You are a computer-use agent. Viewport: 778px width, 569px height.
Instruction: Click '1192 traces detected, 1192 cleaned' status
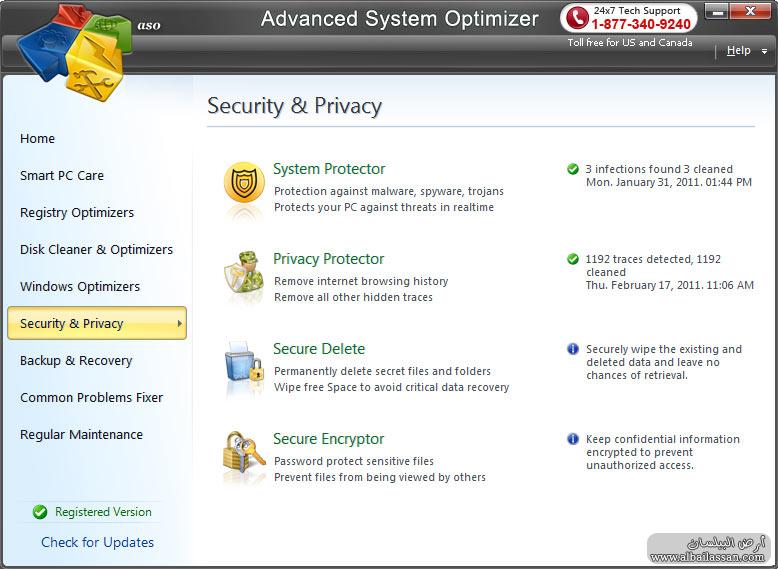pyautogui.click(x=653, y=265)
